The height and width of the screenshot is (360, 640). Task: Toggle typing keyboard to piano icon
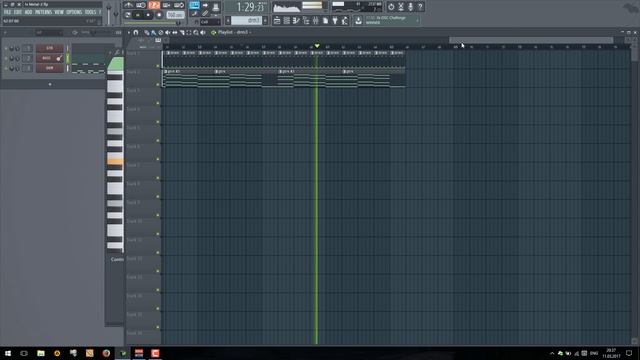[194, 5]
